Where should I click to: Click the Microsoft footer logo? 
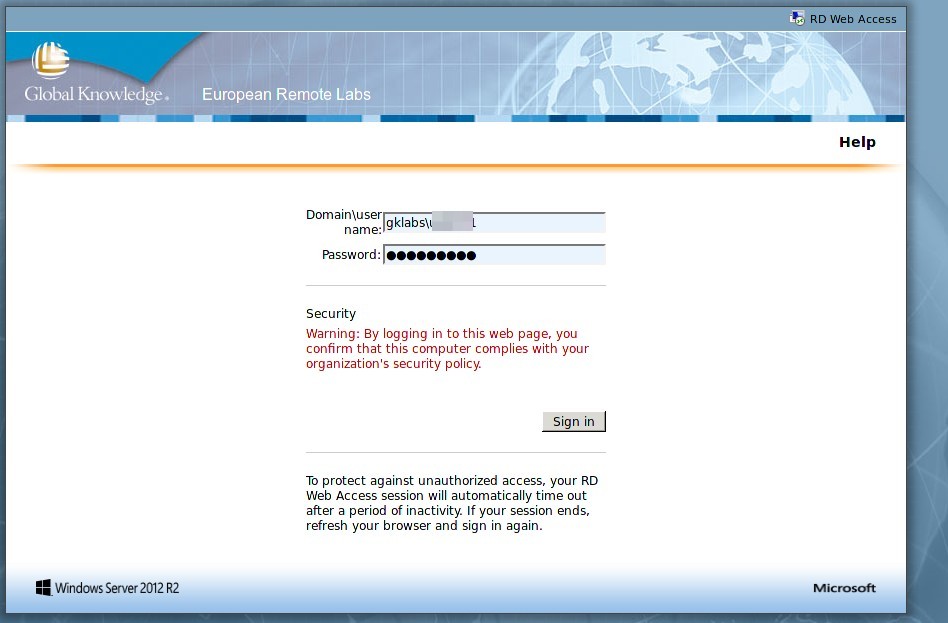point(844,588)
